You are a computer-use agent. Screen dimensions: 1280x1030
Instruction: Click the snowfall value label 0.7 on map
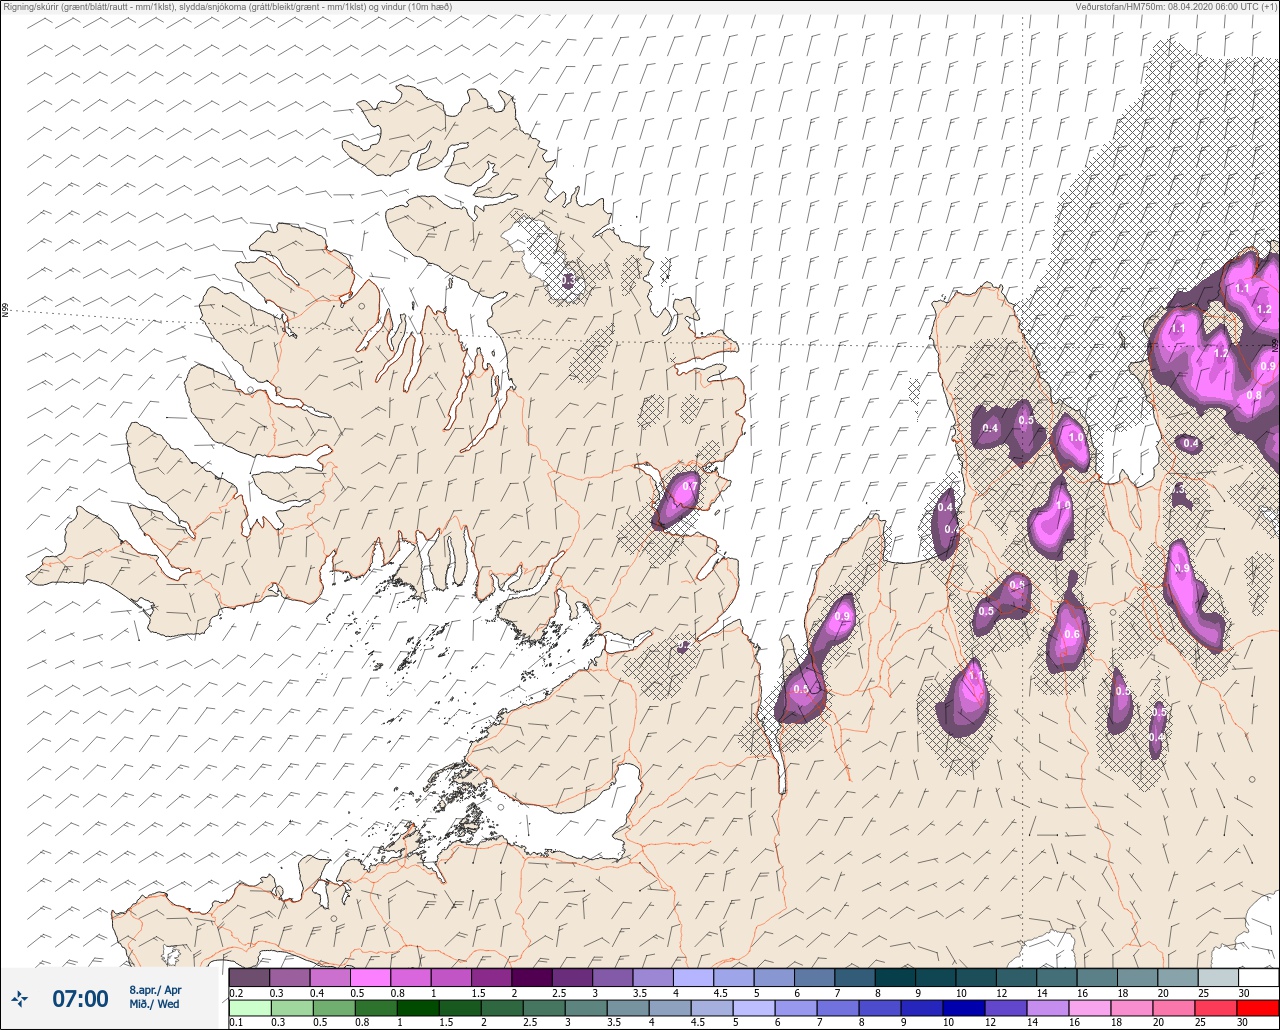[689, 487]
